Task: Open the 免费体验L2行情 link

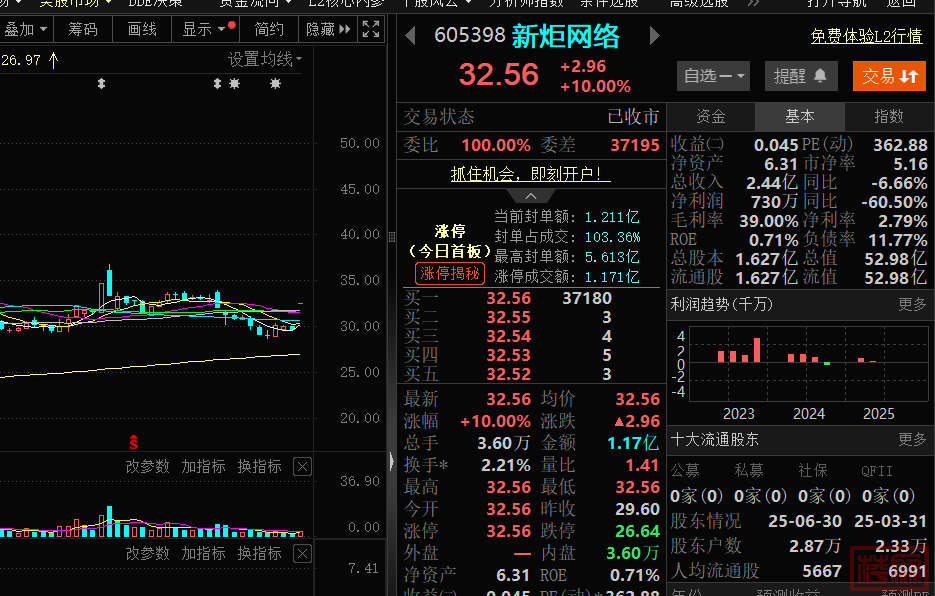Action: 866,36
